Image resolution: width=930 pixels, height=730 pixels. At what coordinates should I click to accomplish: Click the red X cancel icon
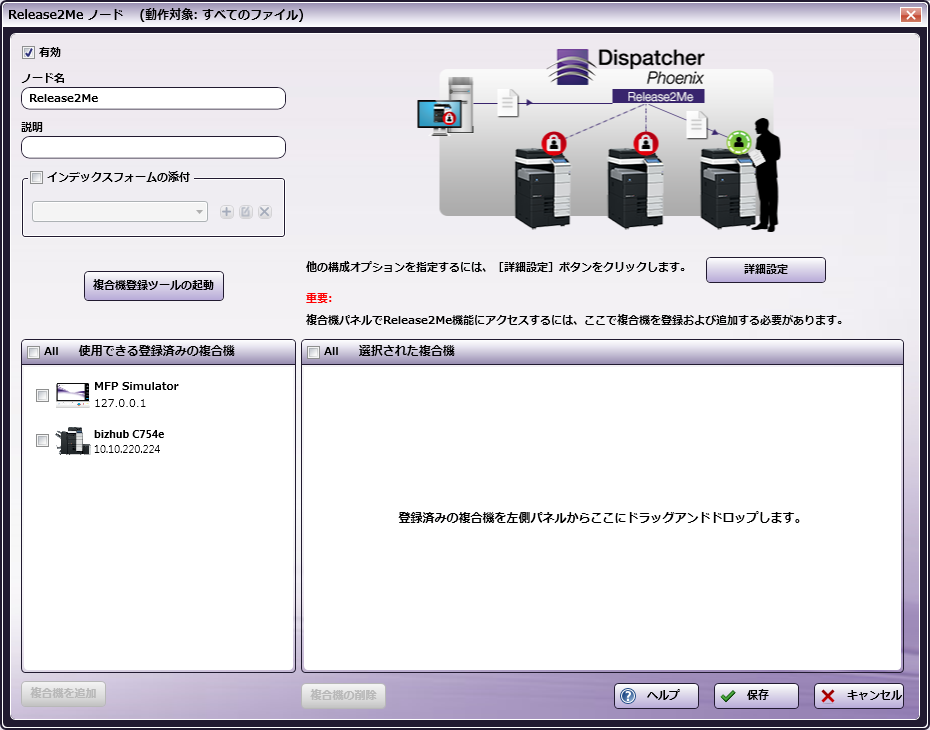(828, 696)
